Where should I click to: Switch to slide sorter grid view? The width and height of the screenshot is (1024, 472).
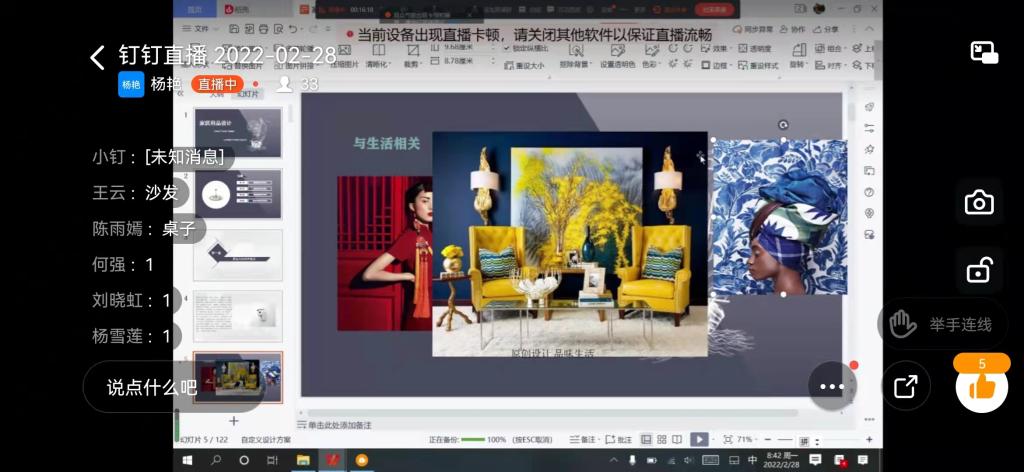pyautogui.click(x=661, y=439)
